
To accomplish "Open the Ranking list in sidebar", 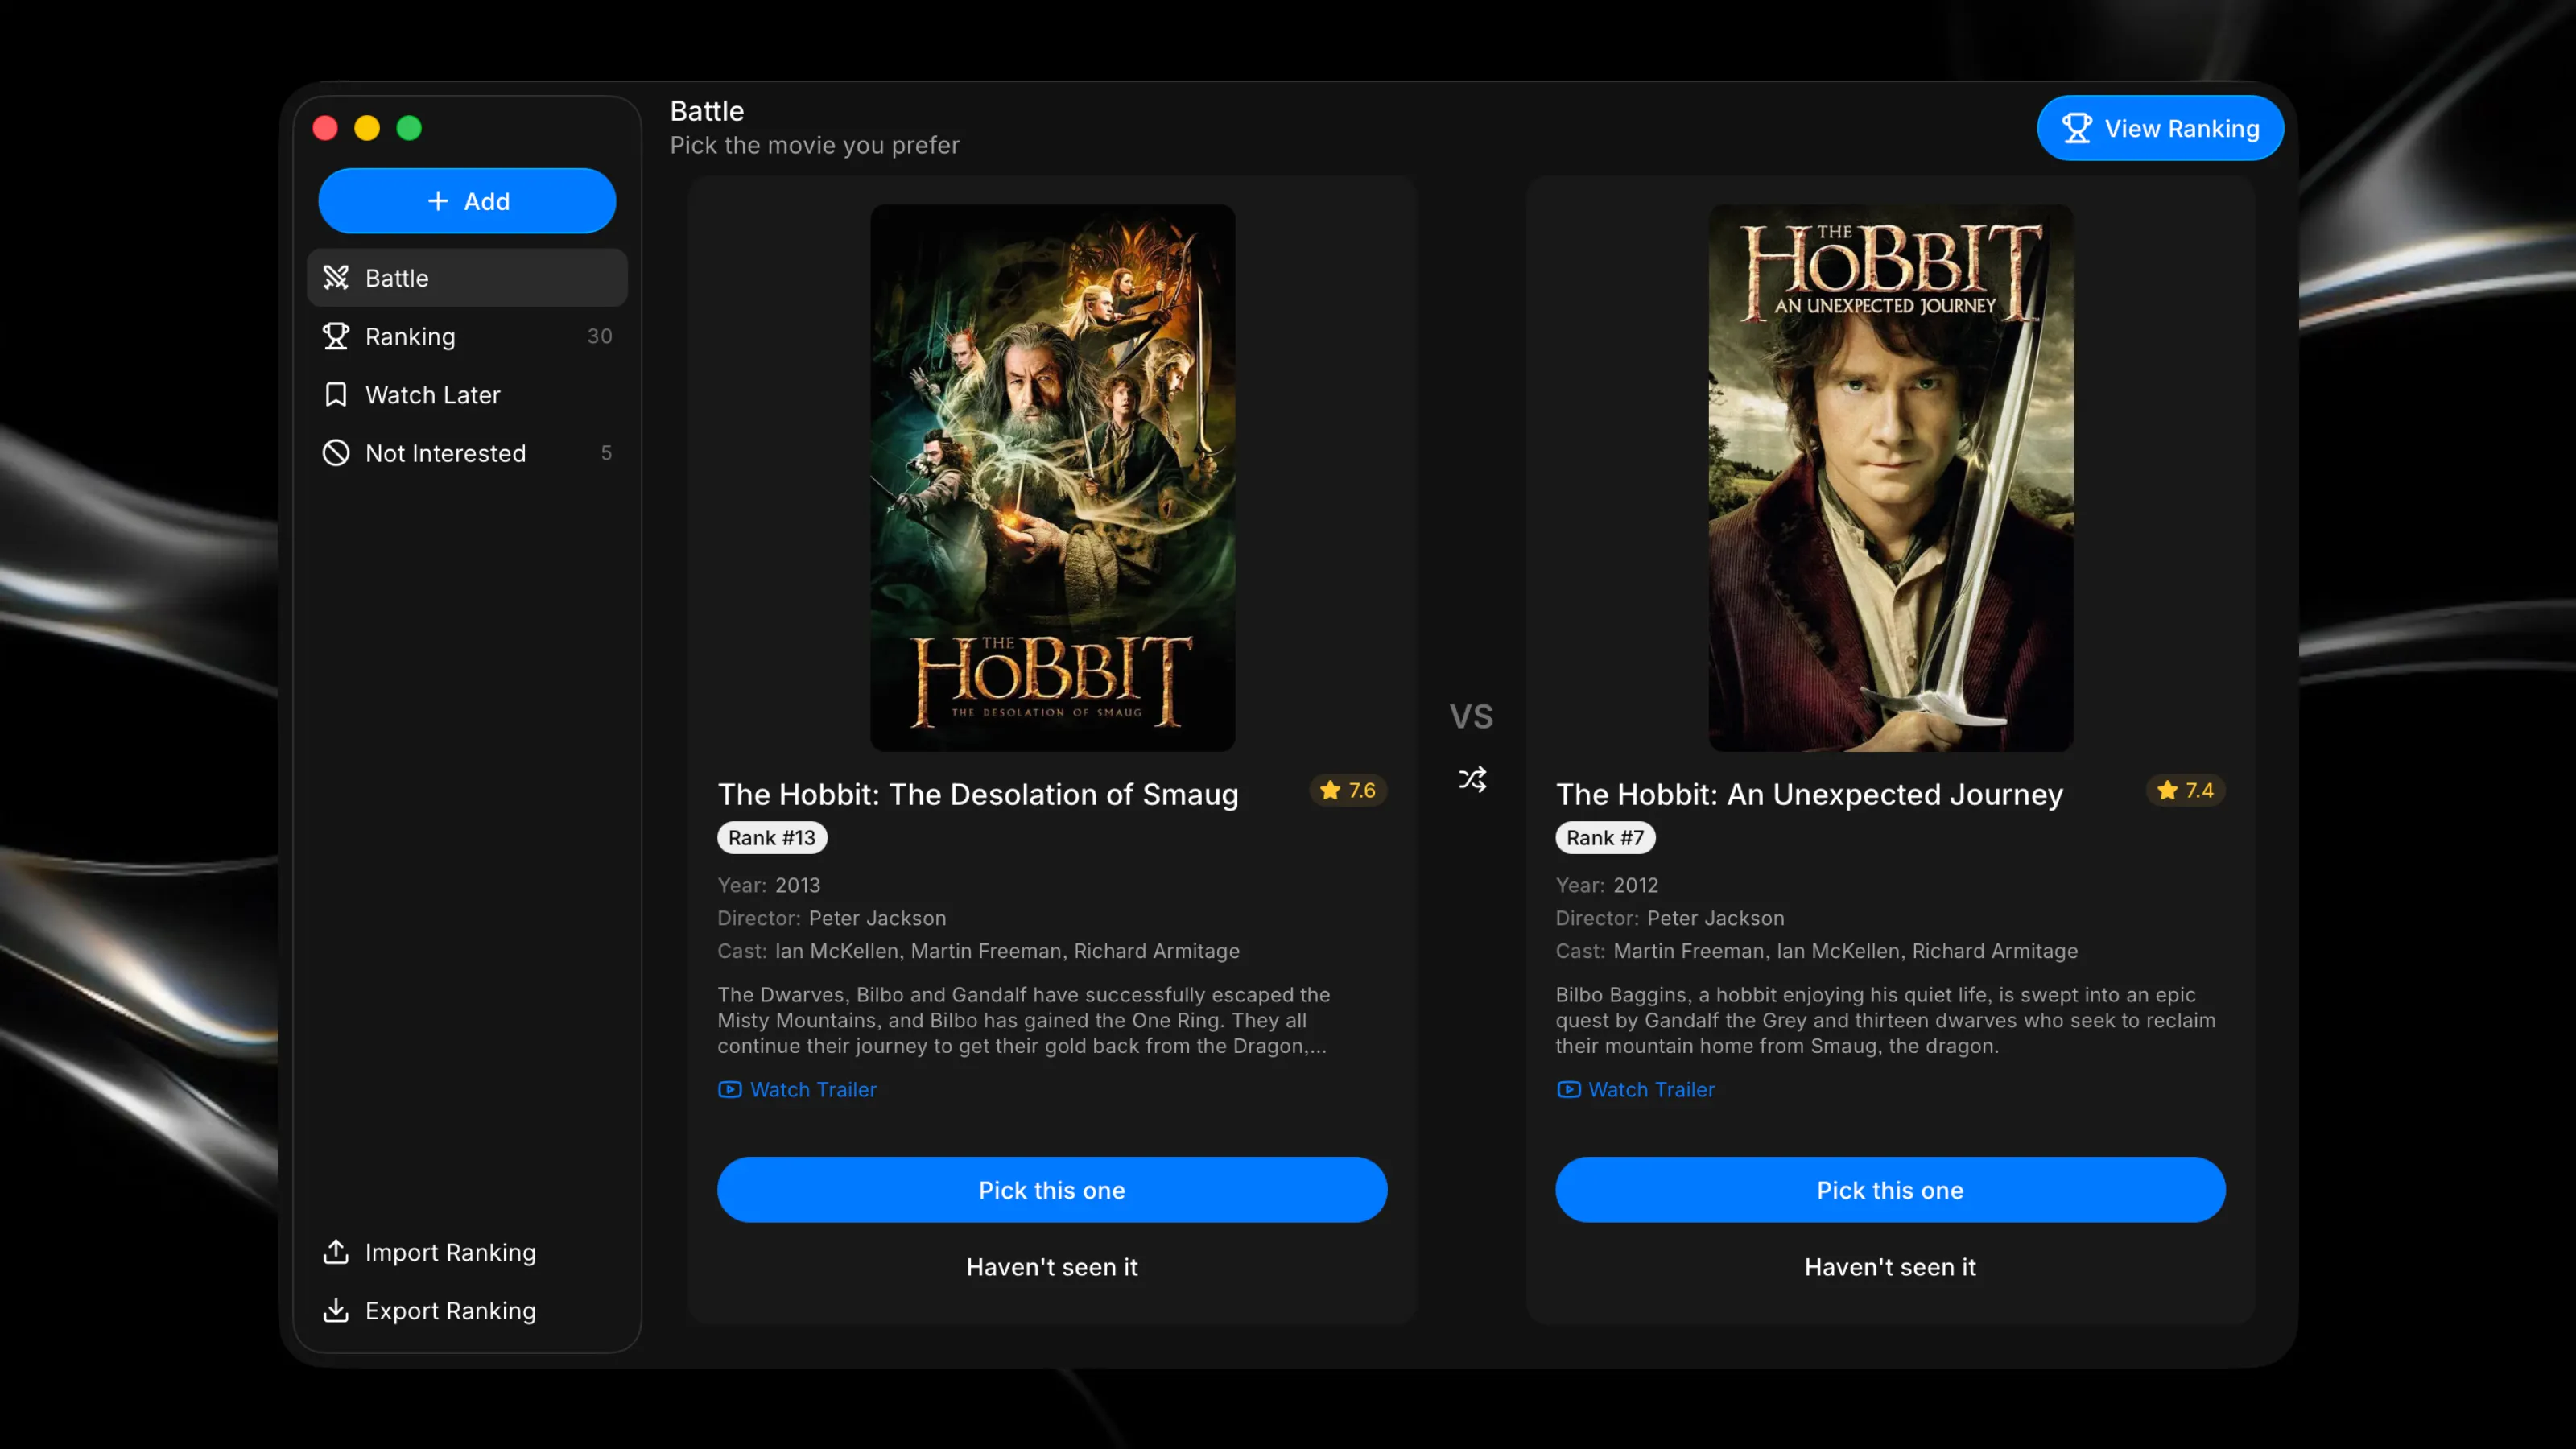I will click(467, 336).
